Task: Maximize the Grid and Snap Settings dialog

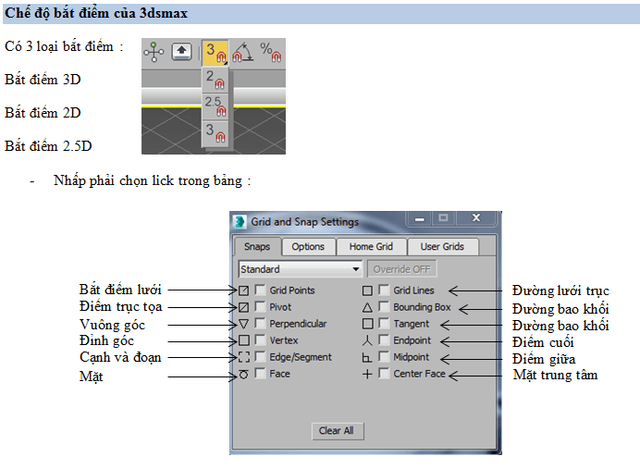Action: (443, 218)
